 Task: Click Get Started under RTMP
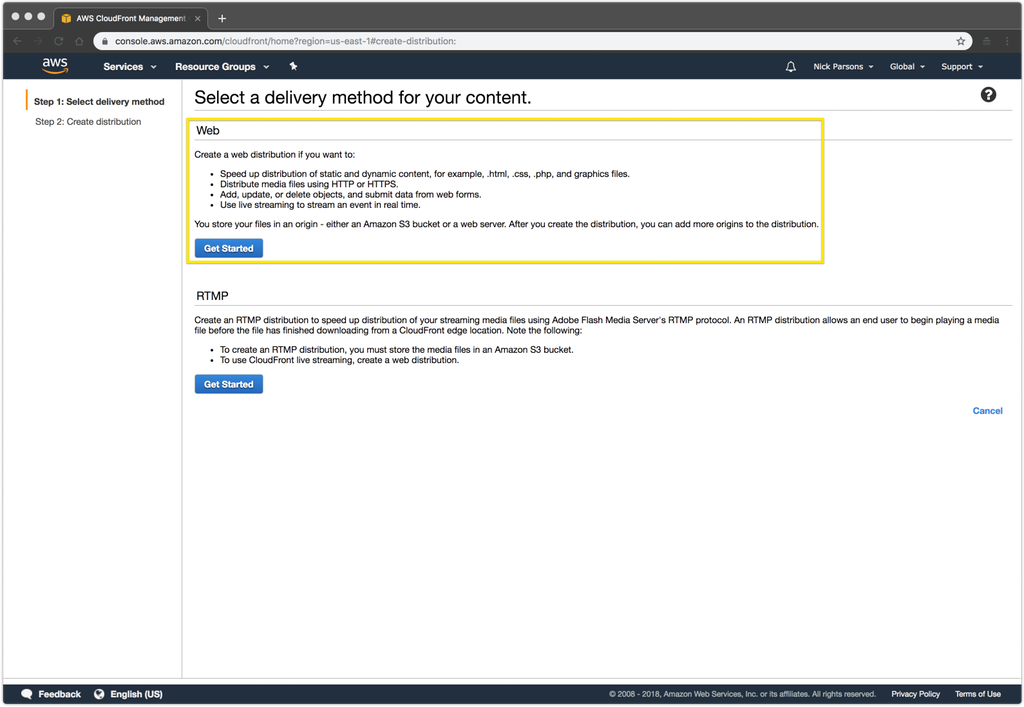click(229, 384)
